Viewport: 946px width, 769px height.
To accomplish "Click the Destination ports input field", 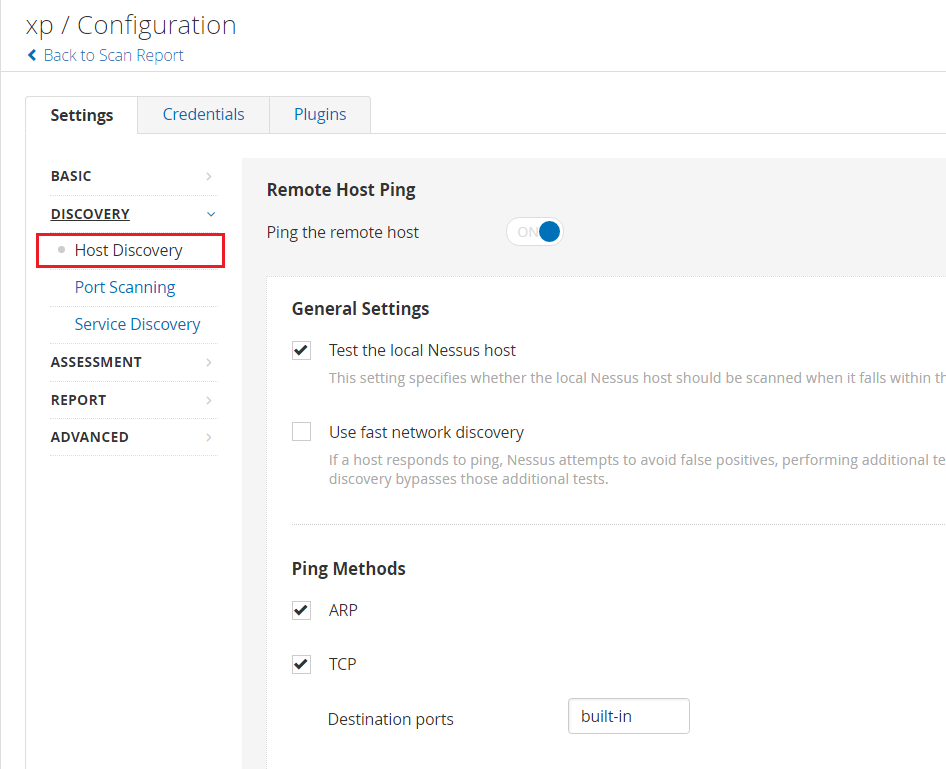I will (x=629, y=716).
